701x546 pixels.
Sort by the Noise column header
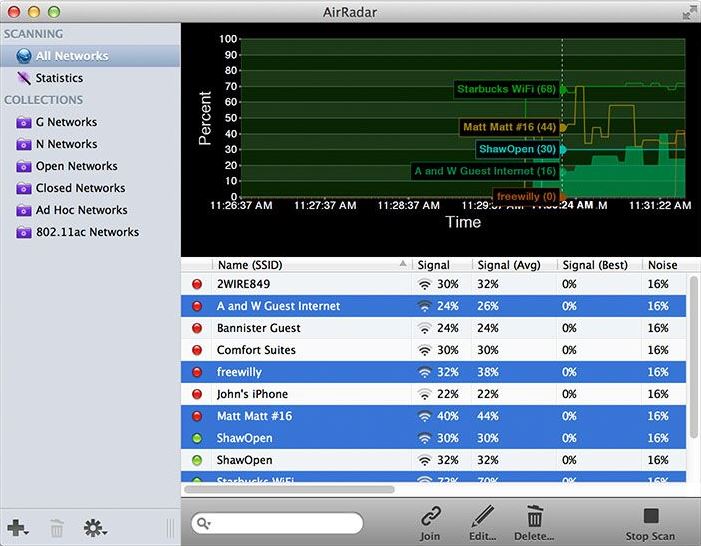tap(665, 265)
